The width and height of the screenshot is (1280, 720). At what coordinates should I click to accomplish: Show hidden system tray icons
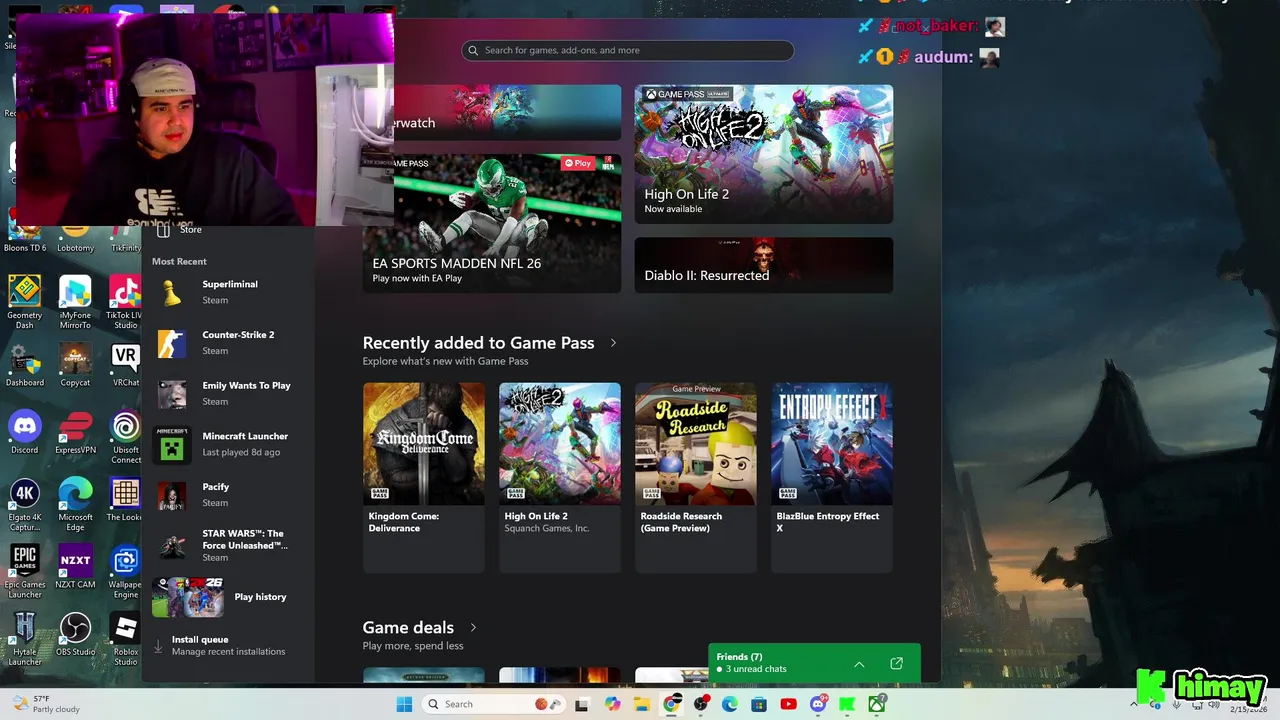[x=1134, y=704]
